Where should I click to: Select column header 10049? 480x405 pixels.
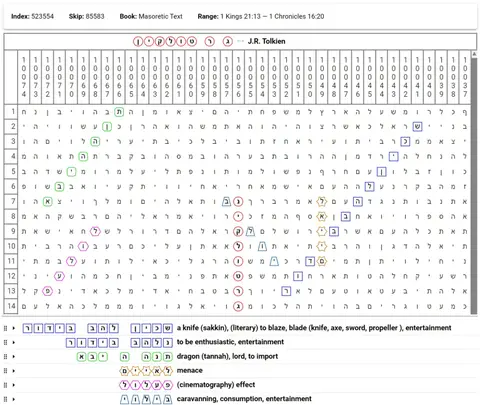click(322, 77)
